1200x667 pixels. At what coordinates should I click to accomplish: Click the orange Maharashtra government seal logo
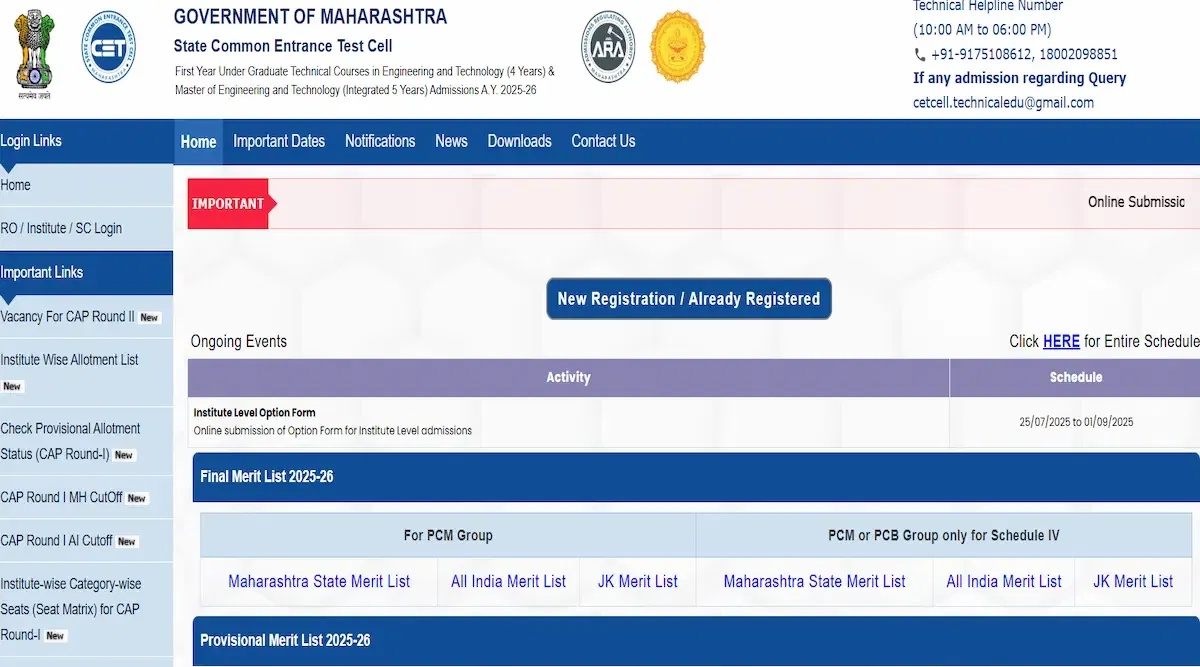[677, 47]
